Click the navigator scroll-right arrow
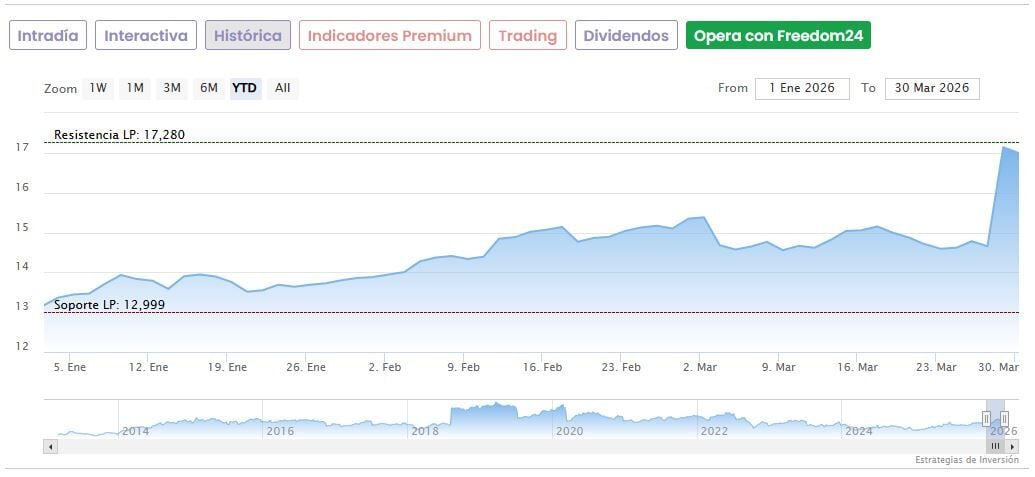Viewport: 1035px width, 477px height. [x=1012, y=446]
